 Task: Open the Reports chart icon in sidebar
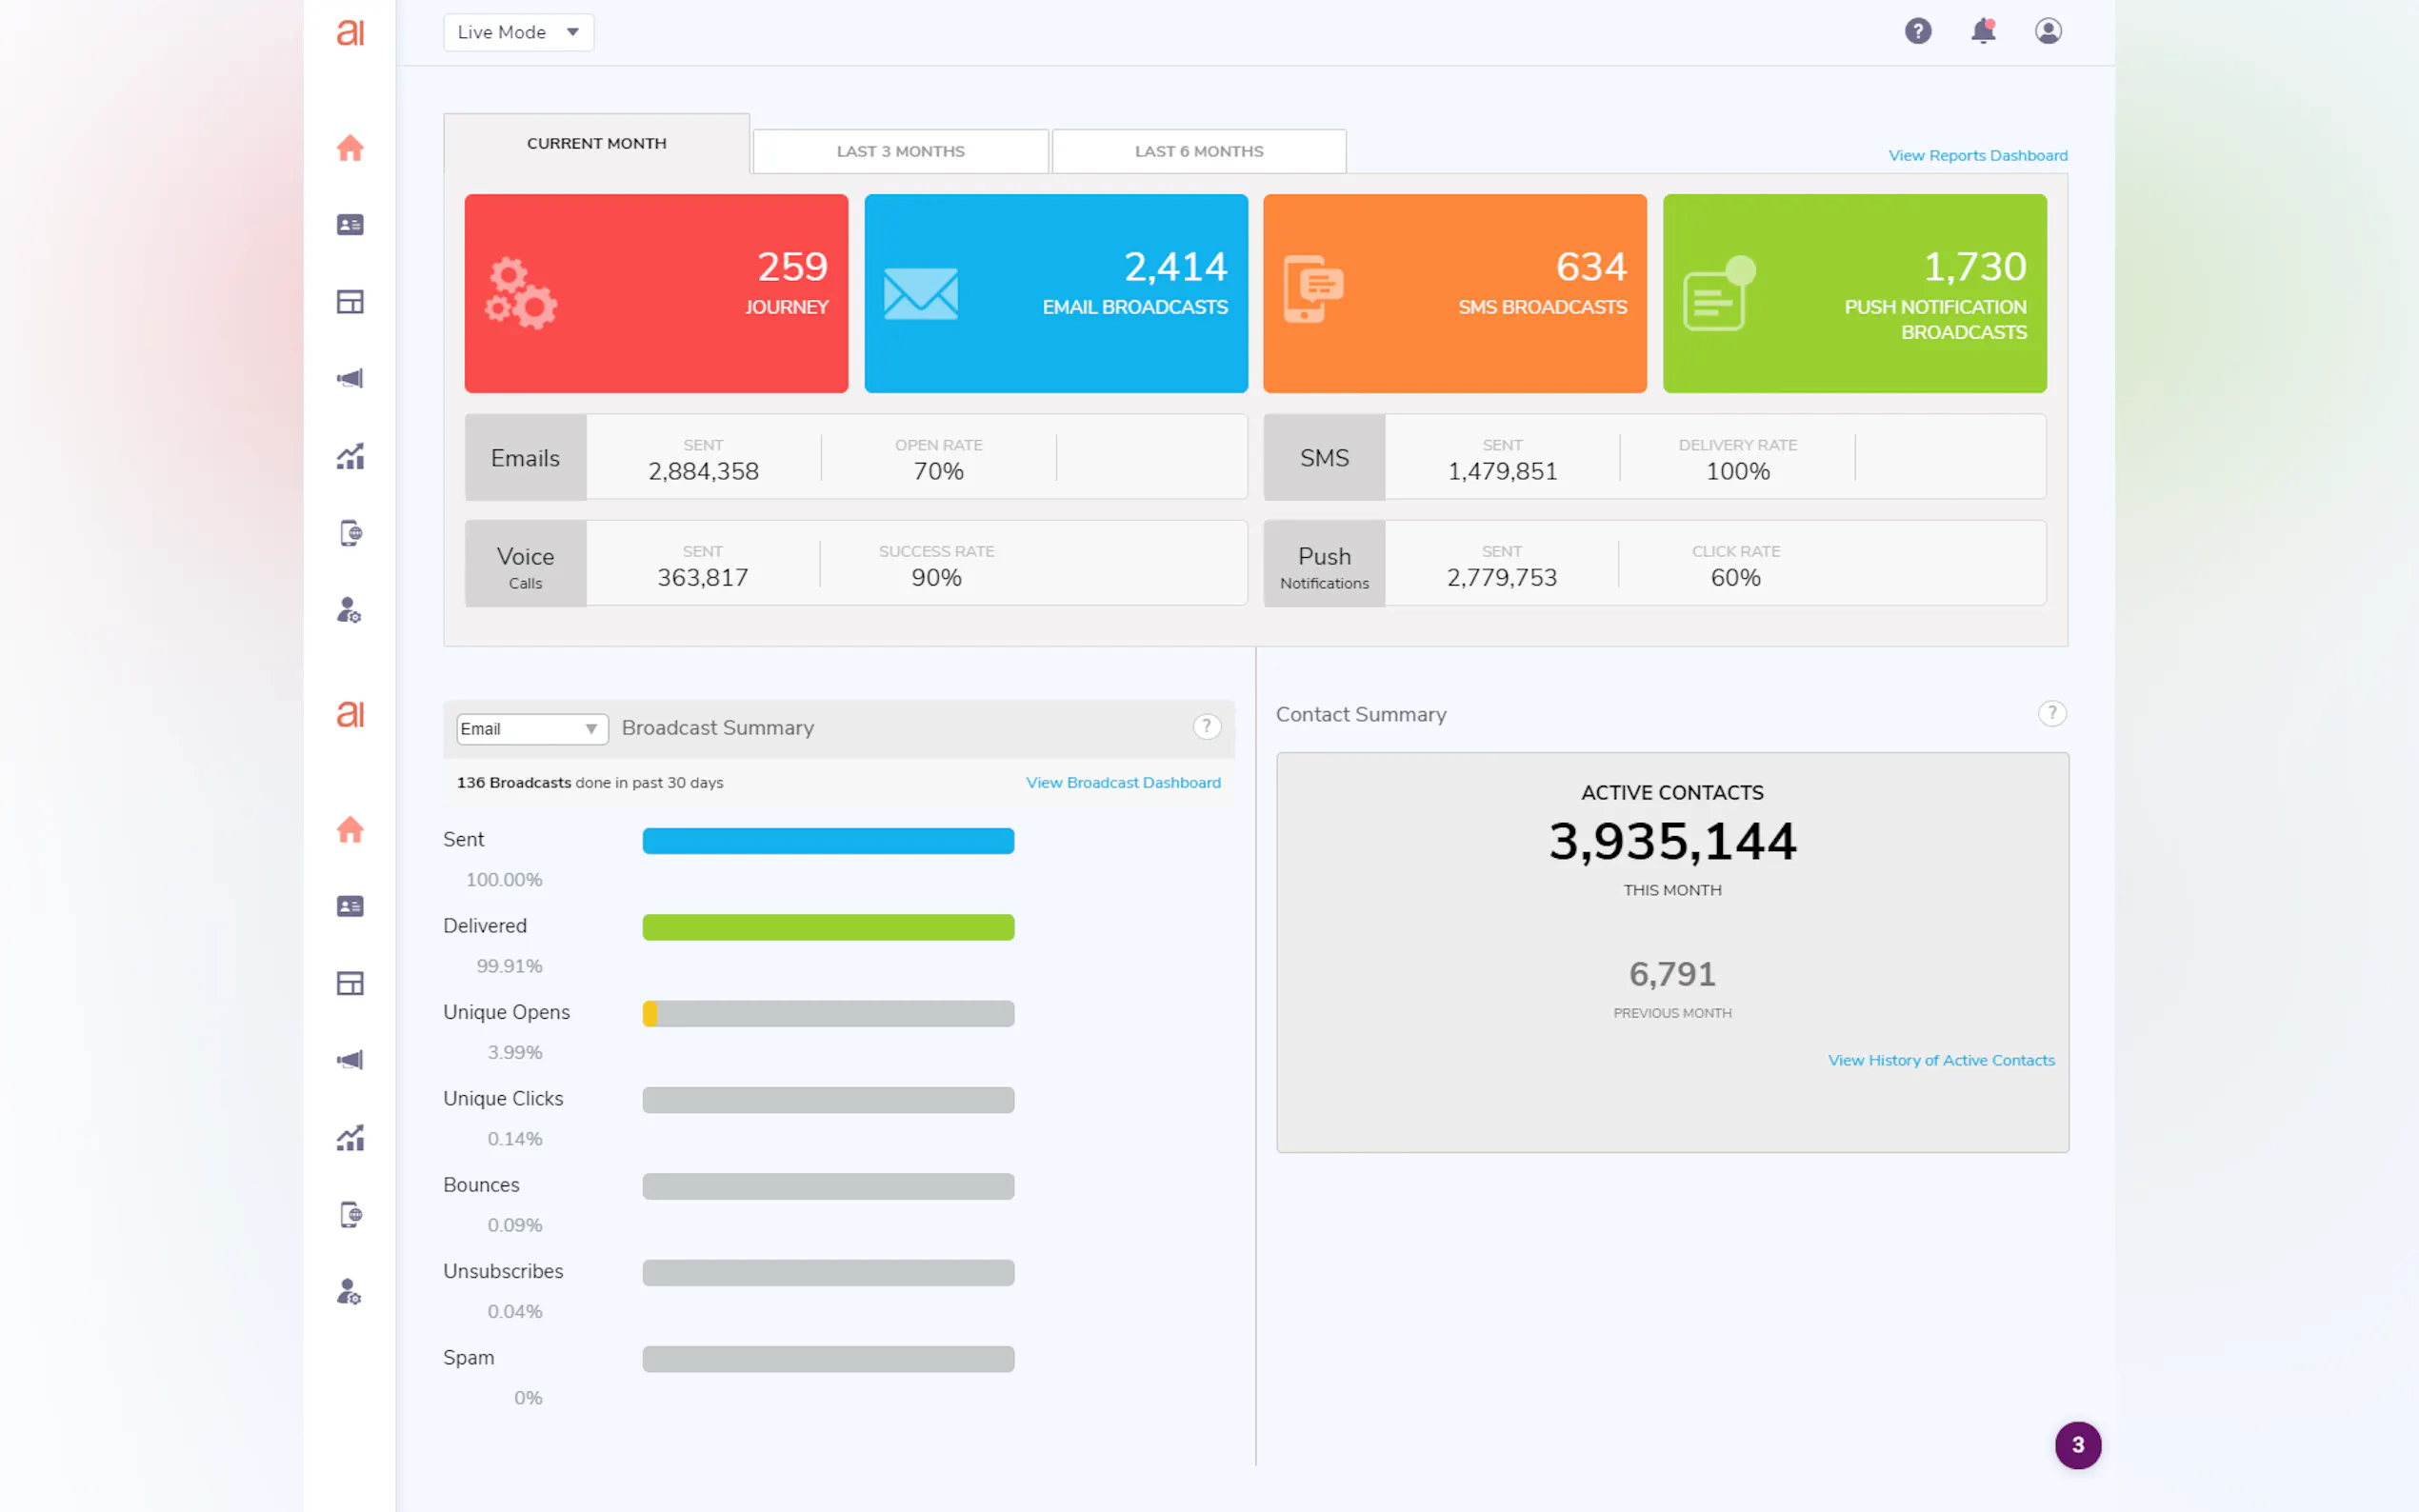[x=349, y=456]
